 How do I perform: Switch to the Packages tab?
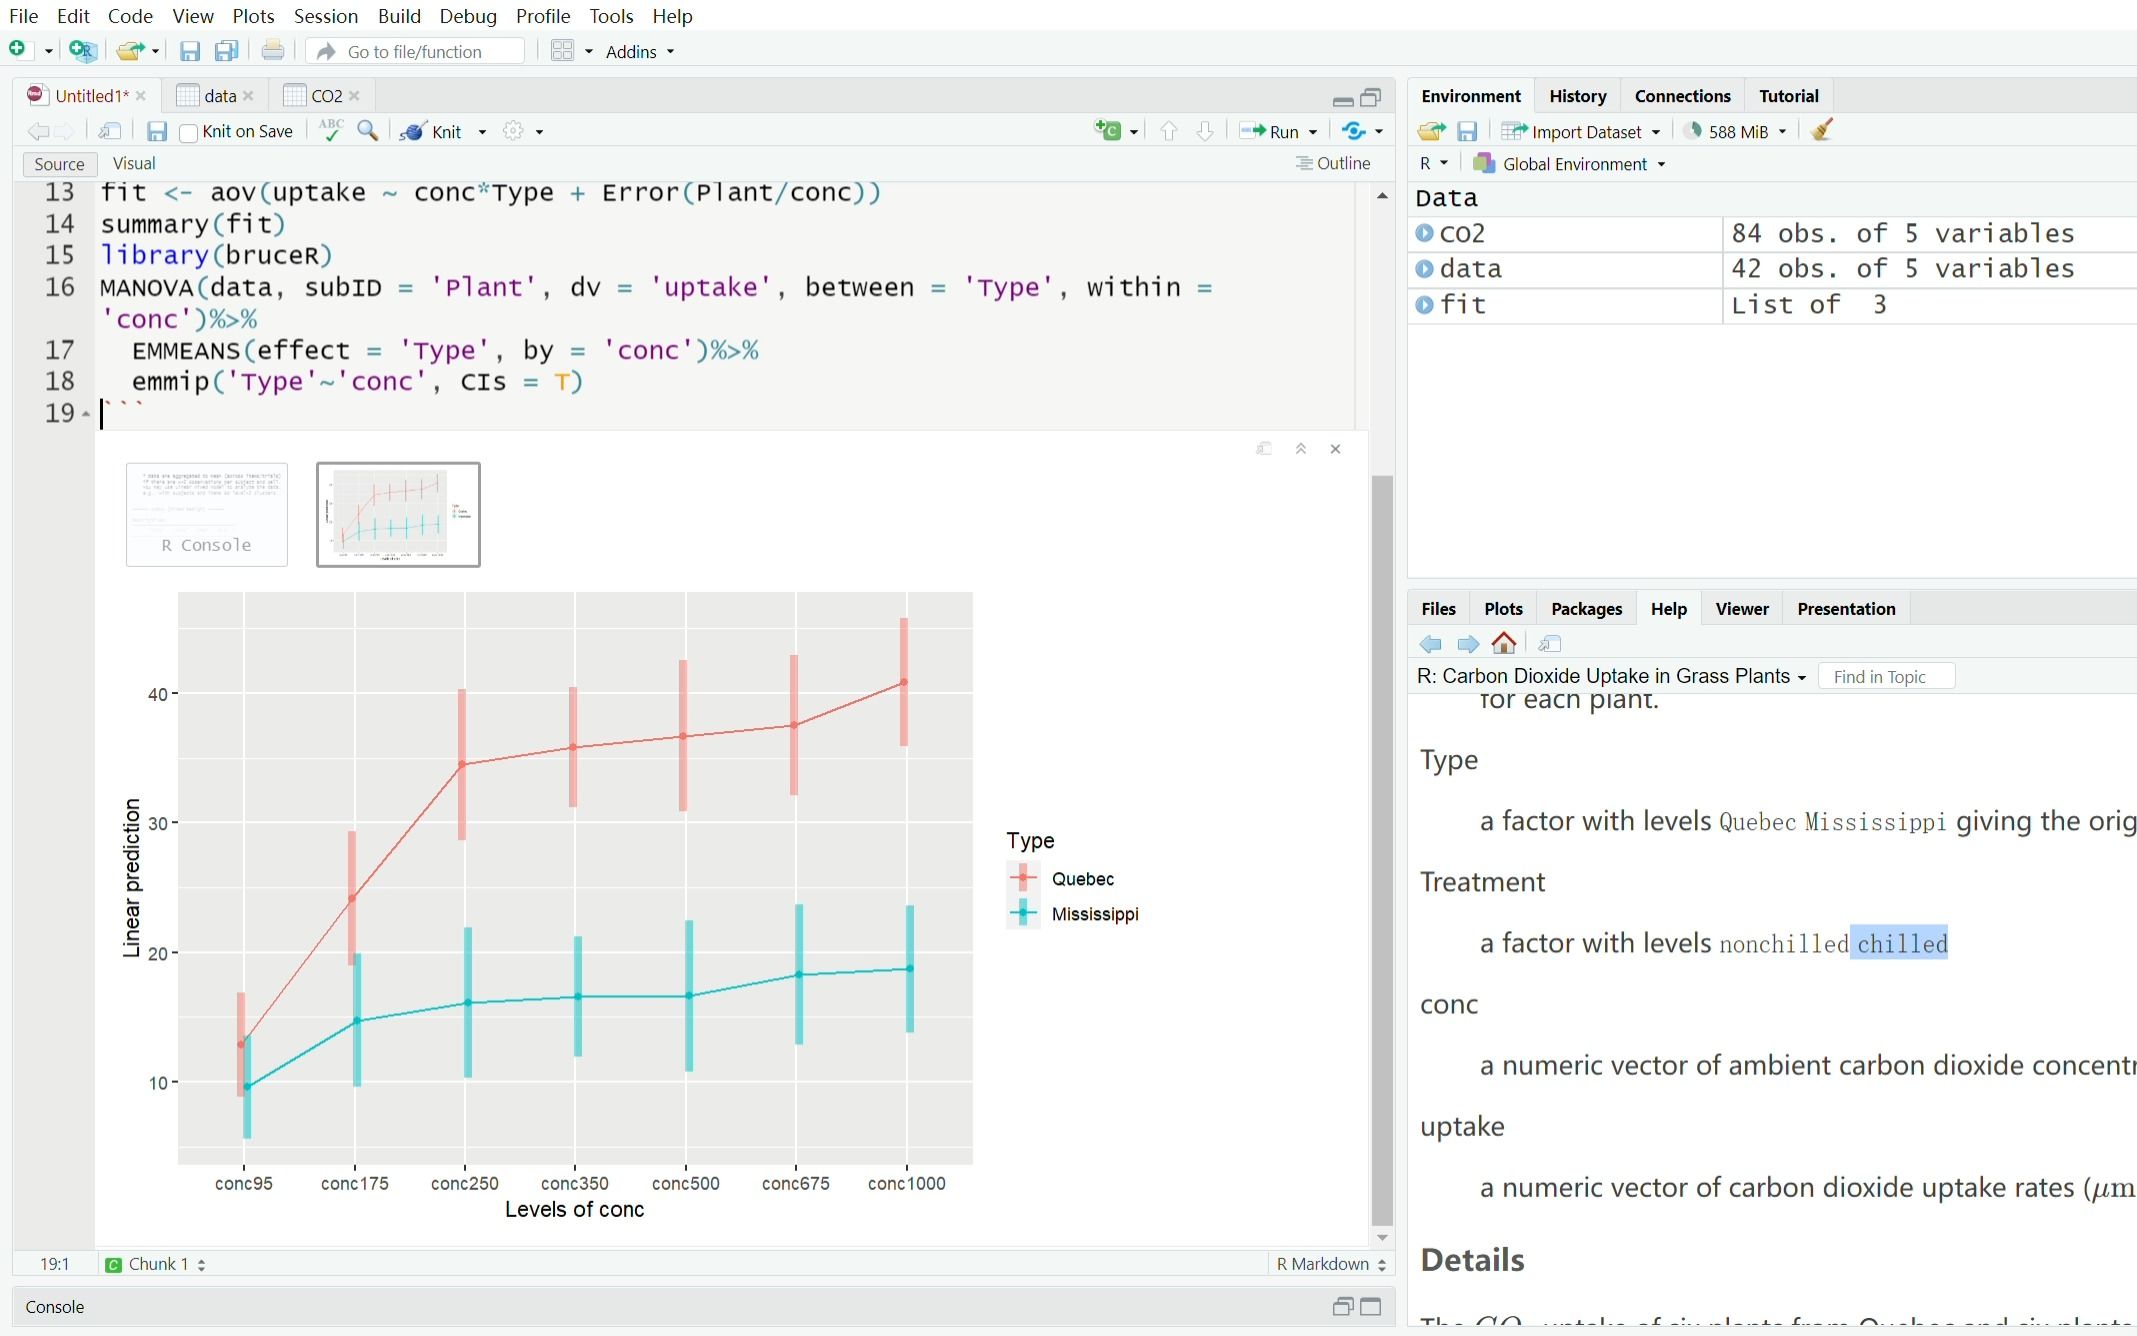click(1586, 609)
